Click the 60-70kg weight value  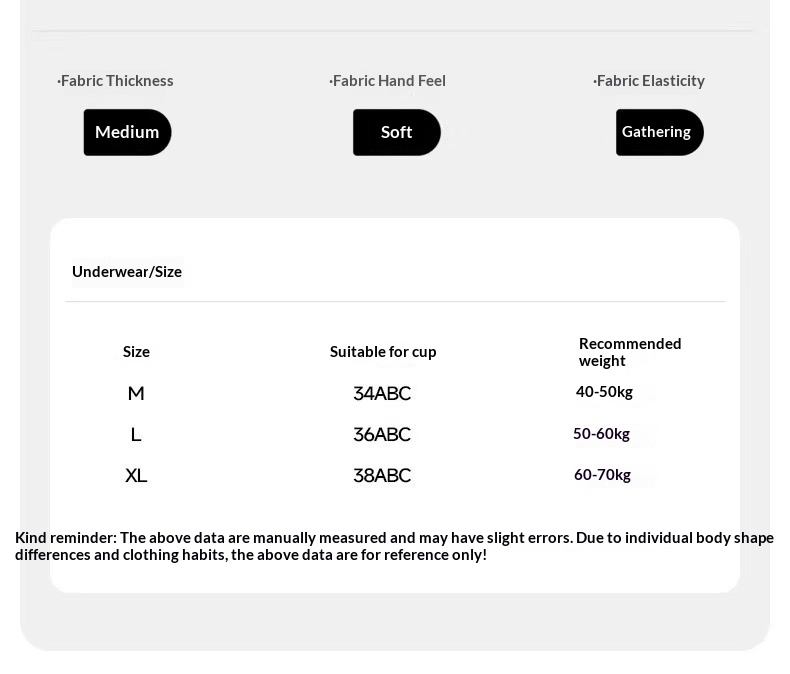coord(602,475)
